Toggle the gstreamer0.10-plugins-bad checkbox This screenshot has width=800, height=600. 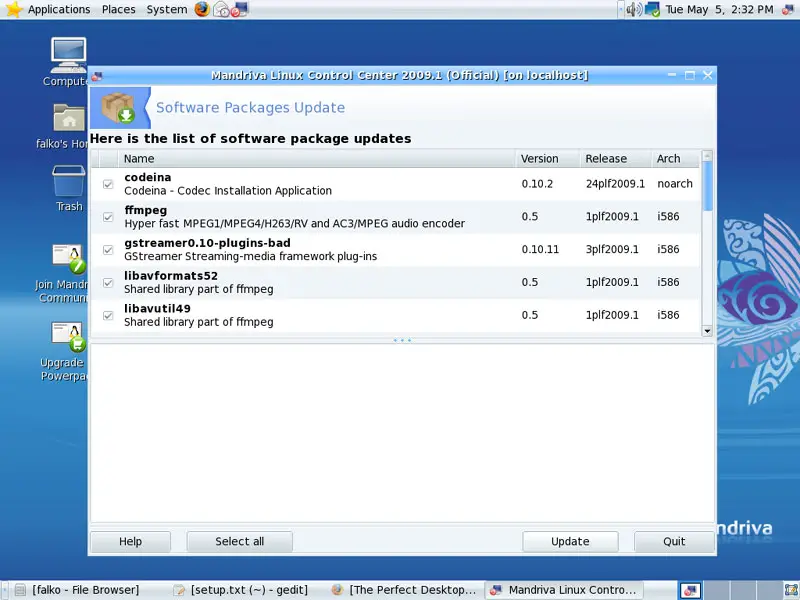108,249
